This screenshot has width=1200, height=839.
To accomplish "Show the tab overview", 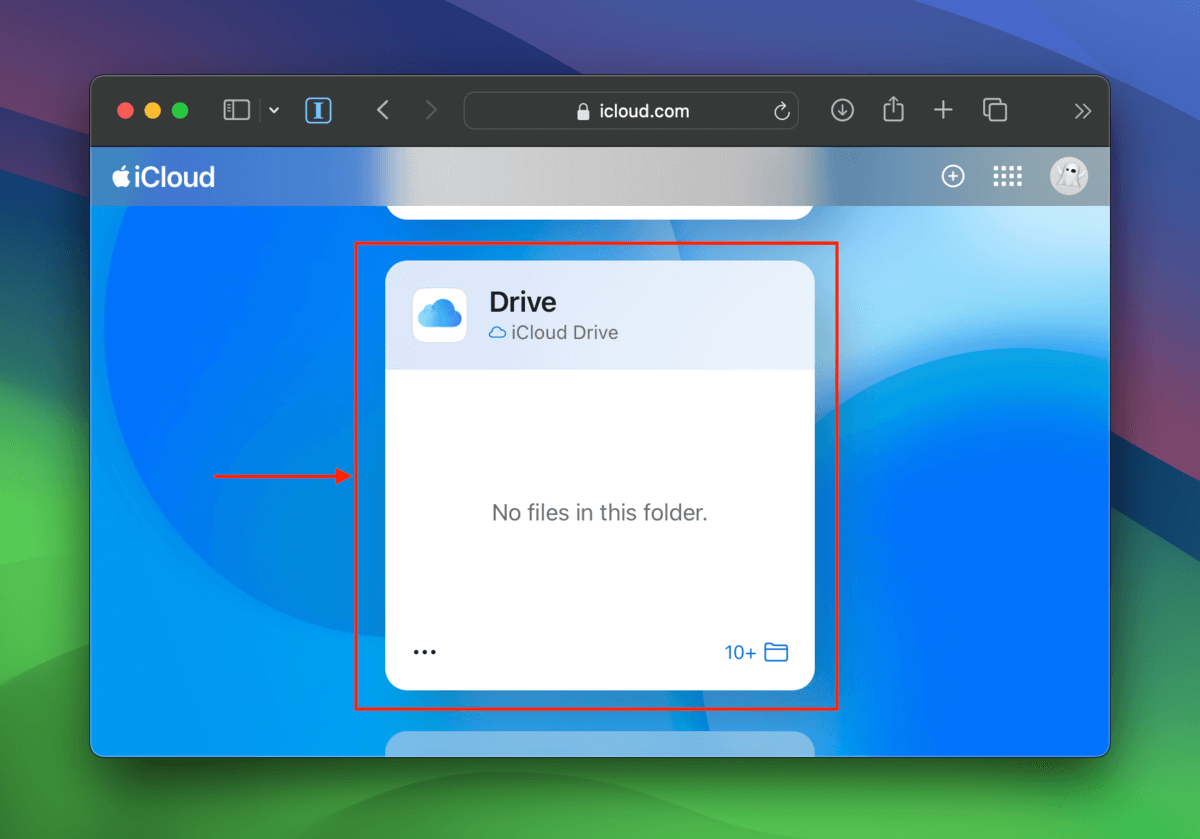I will point(994,110).
